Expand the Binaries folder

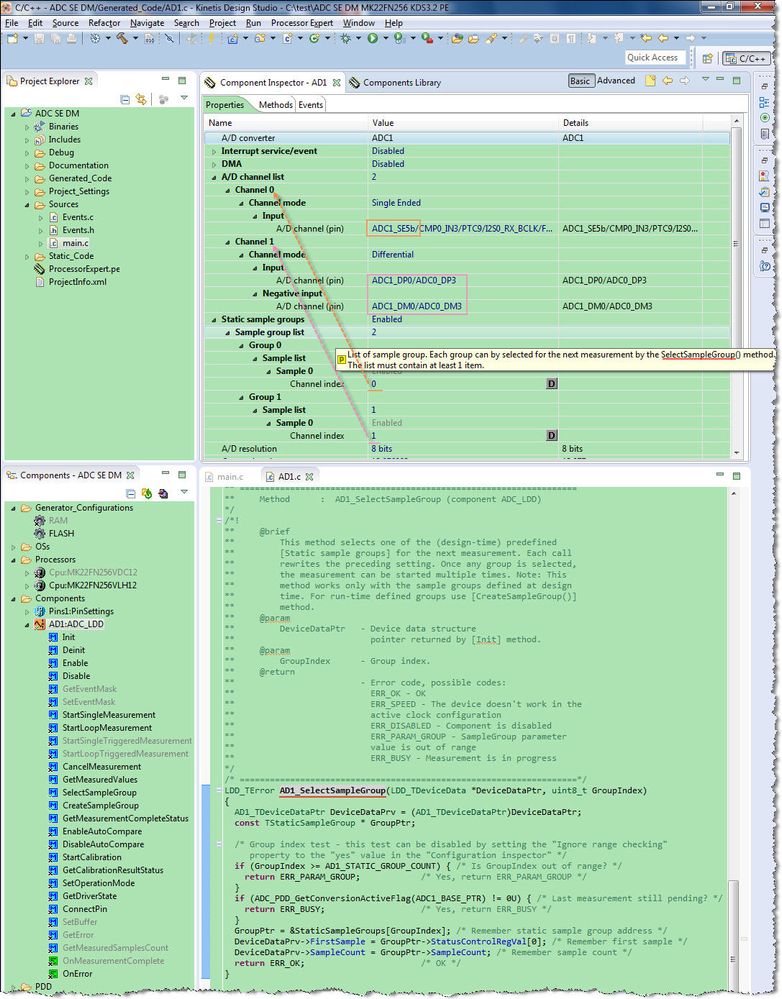point(27,127)
